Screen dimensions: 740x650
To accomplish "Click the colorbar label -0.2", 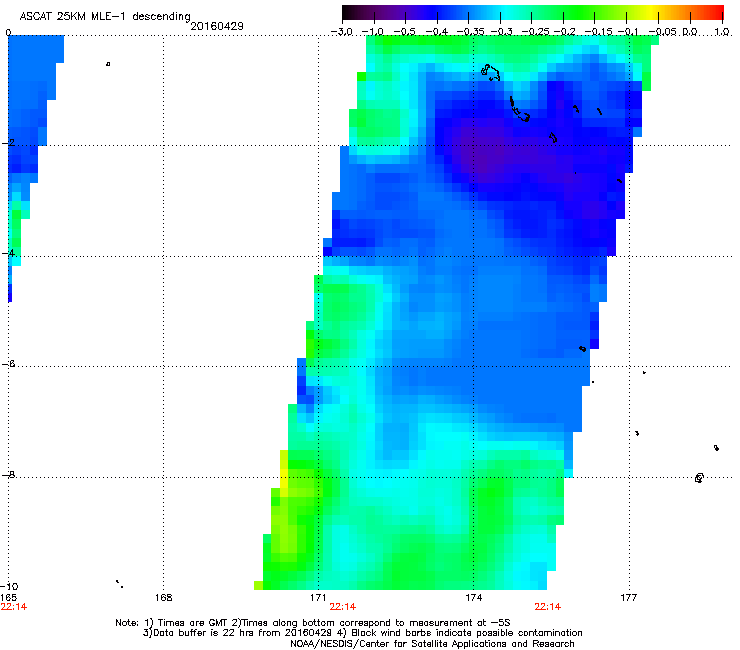I will [564, 32].
